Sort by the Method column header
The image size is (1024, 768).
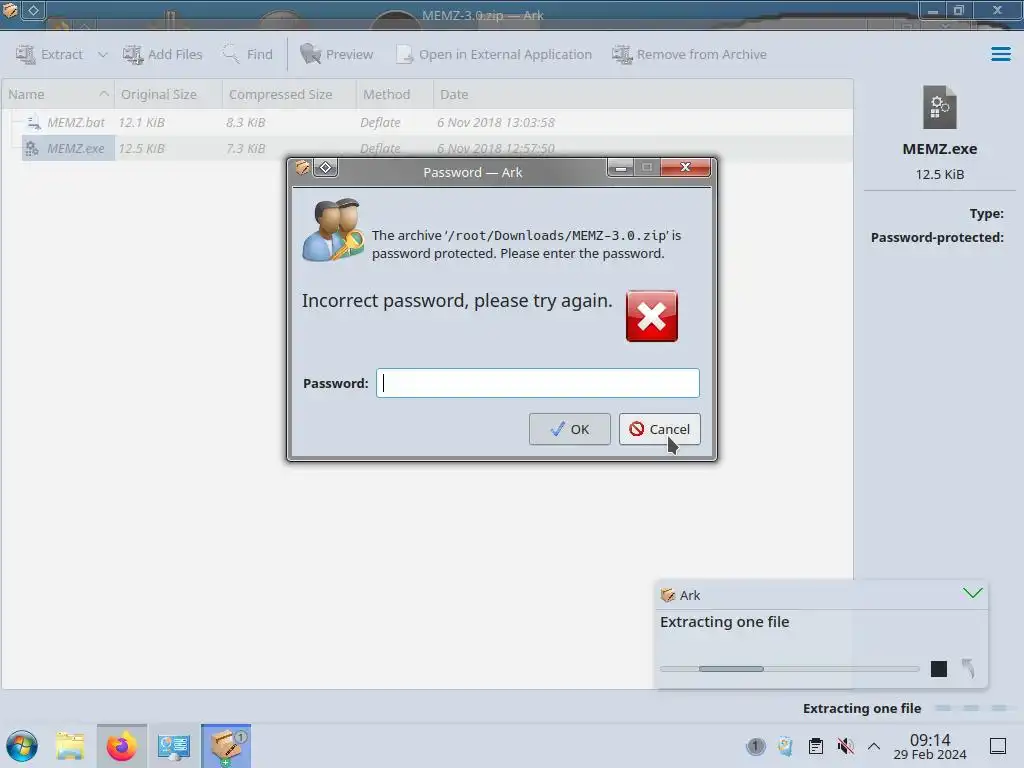394,94
